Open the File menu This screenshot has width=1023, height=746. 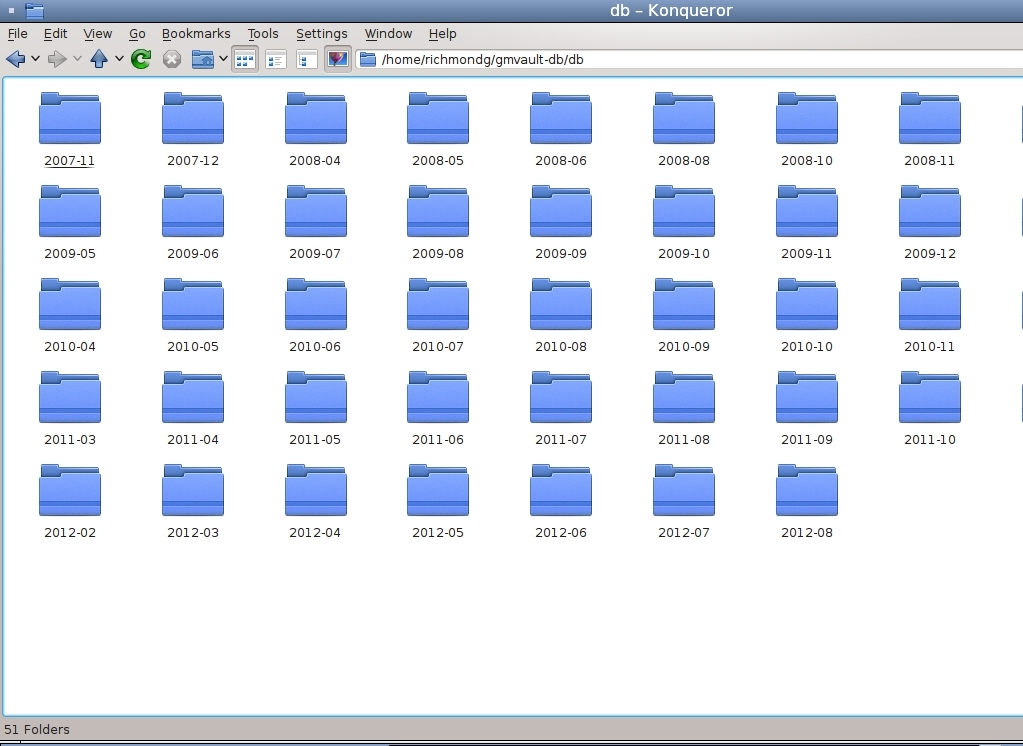(x=18, y=33)
